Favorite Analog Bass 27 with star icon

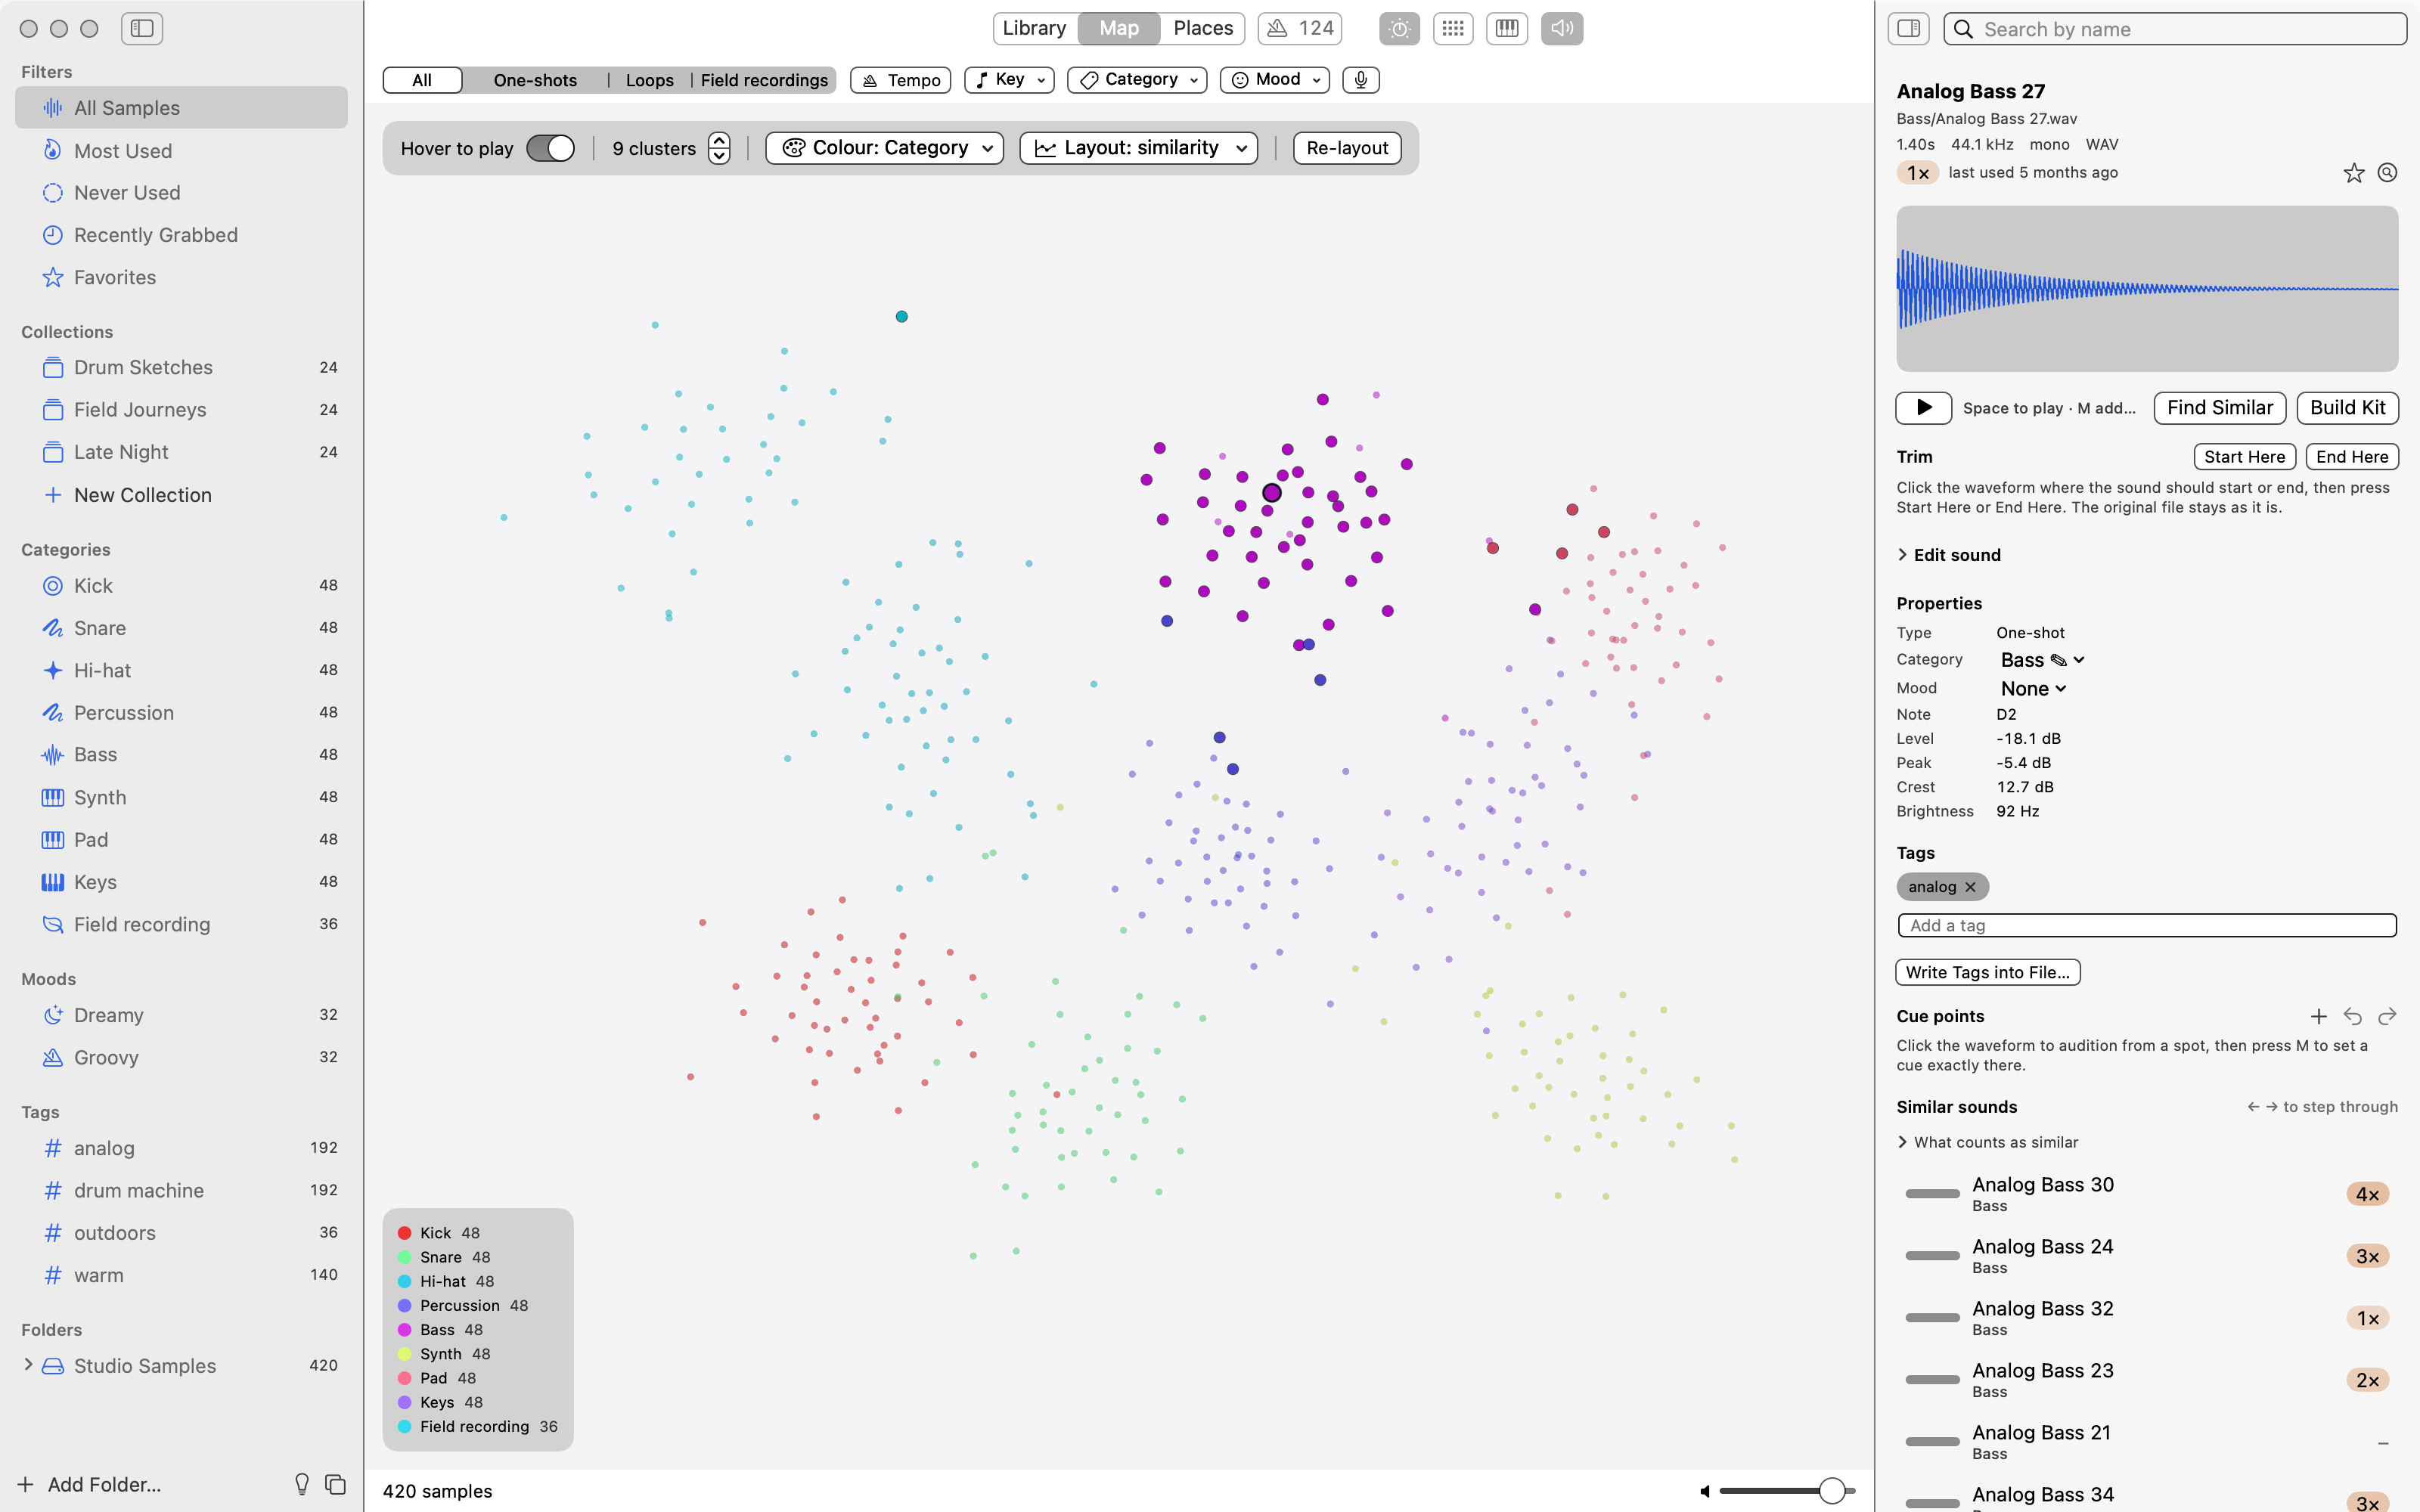pos(2354,173)
